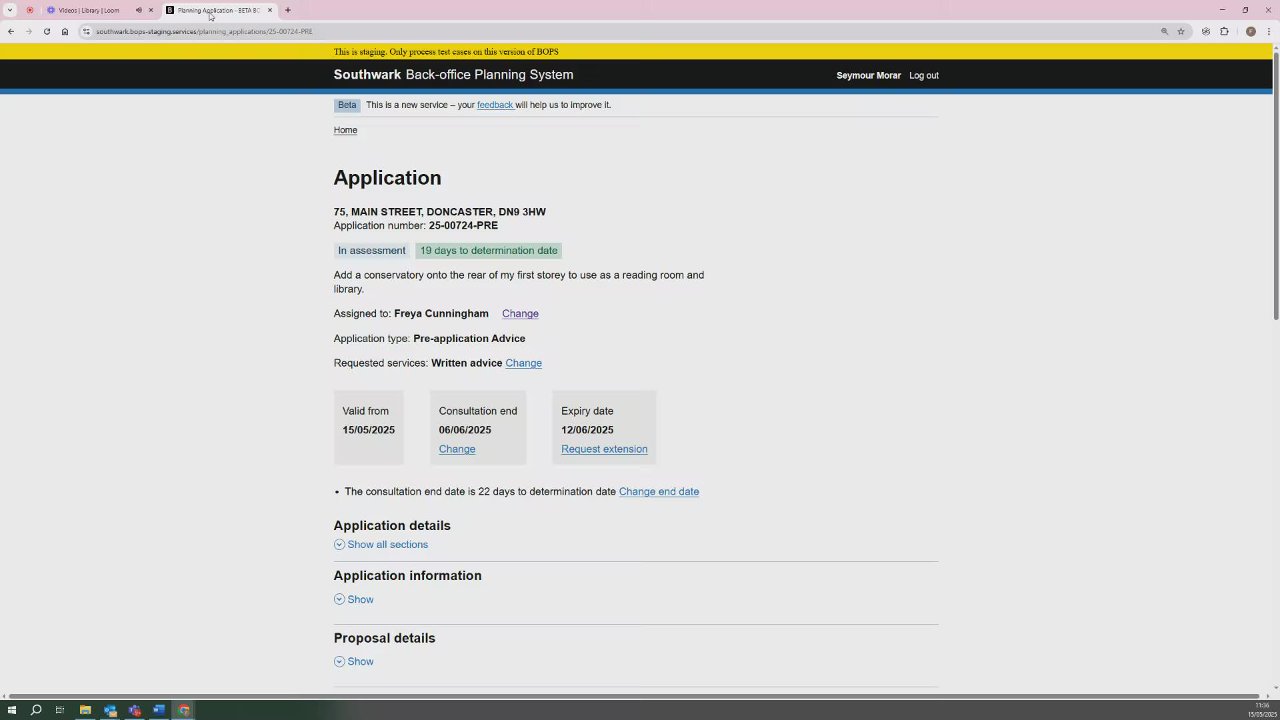Screen dimensions: 1280x720
Task: Open the browser home page
Action: tap(65, 32)
